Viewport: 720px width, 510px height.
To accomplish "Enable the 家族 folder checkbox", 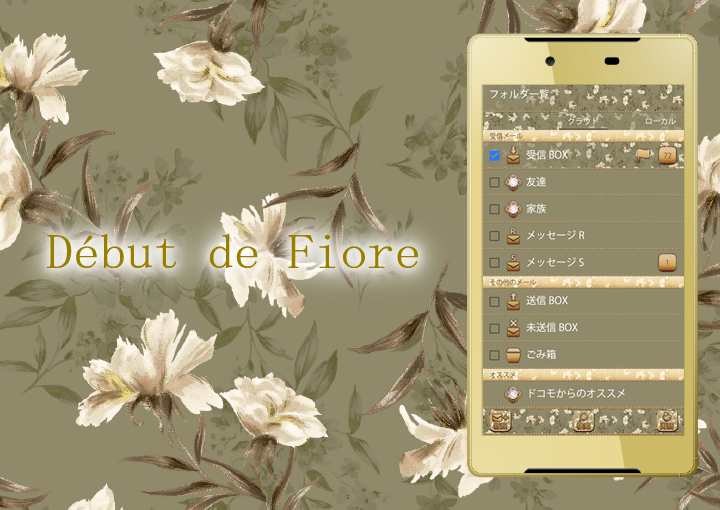I will [494, 210].
